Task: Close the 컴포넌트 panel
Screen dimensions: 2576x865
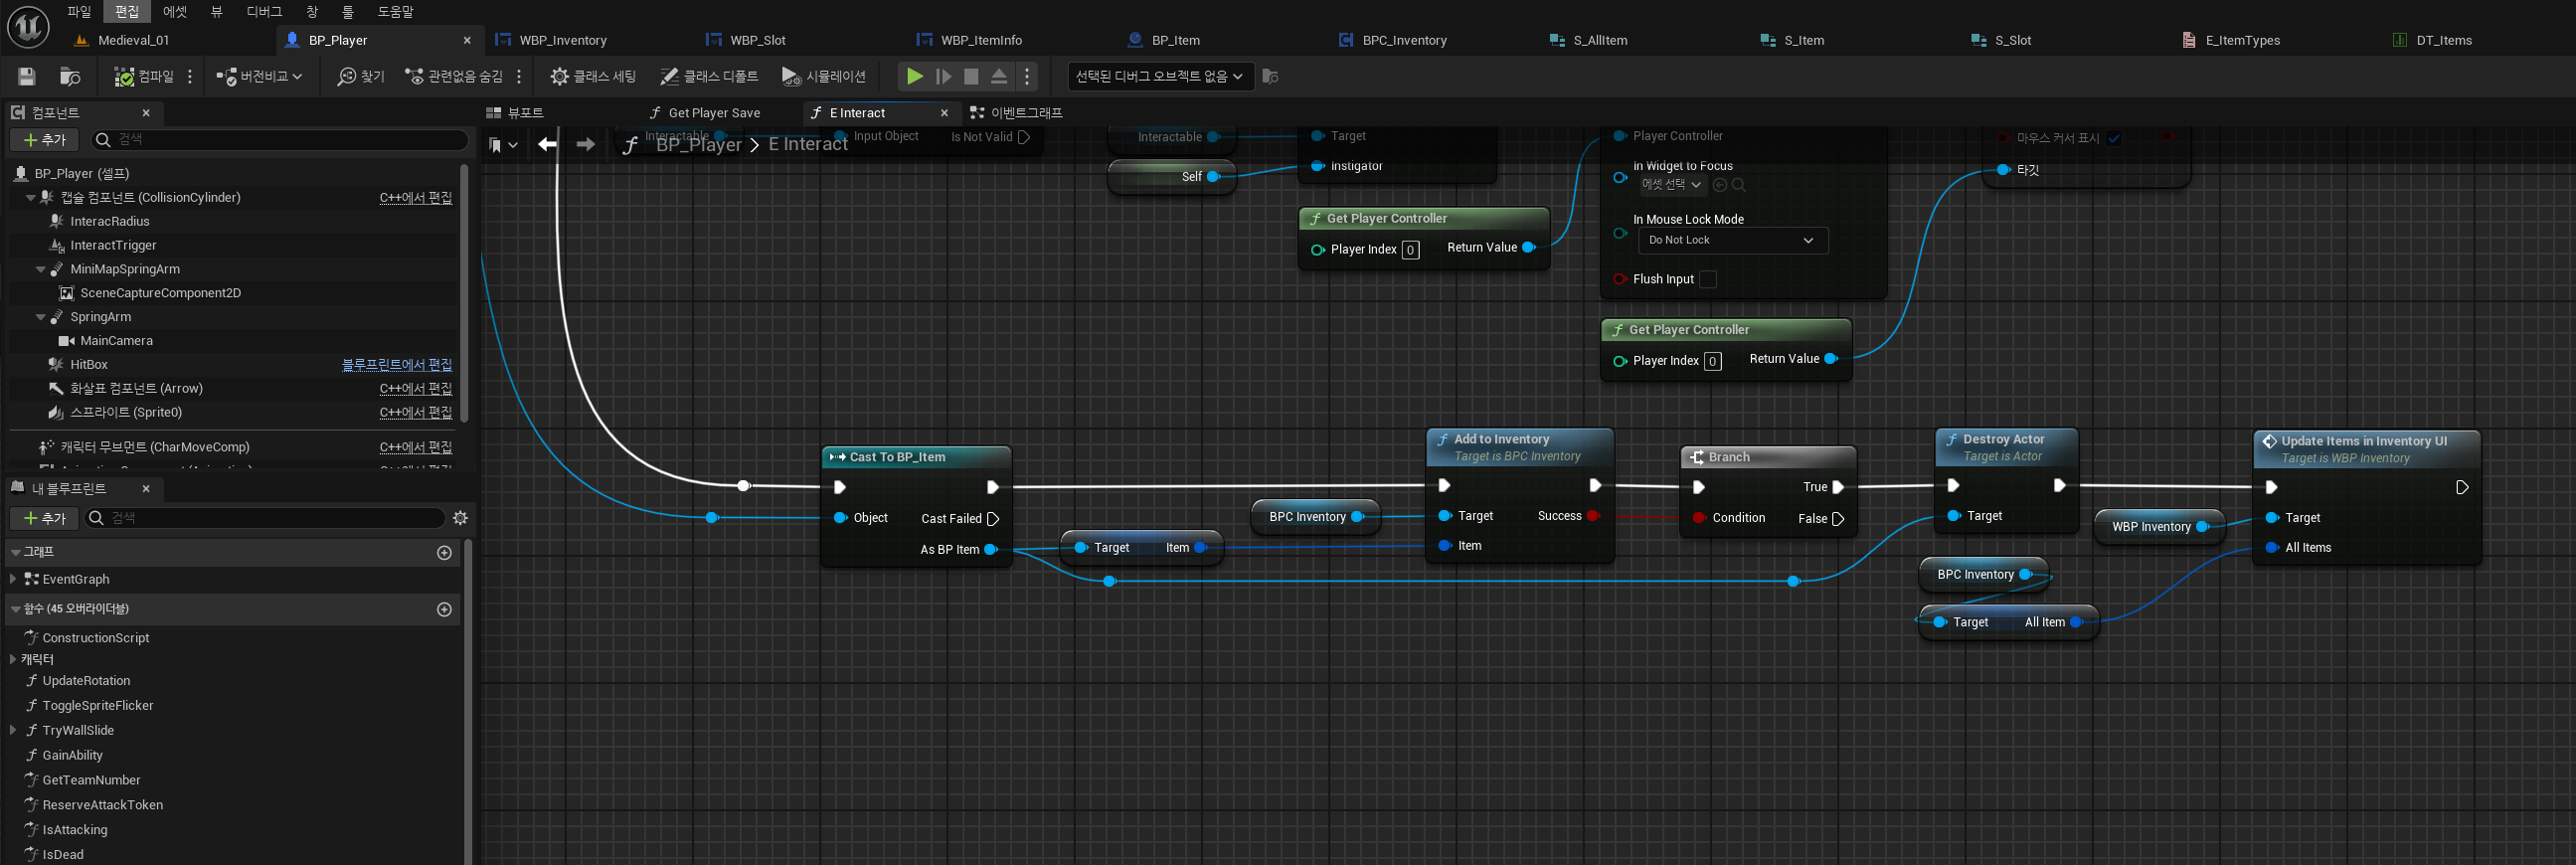Action: [146, 113]
